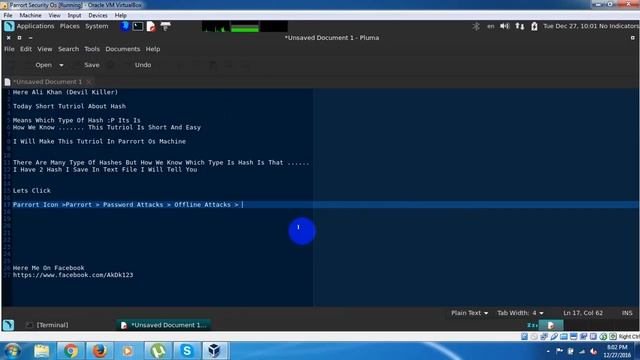The height and width of the screenshot is (360, 640).
Task: Open Pluma's Edit menu
Action: click(26, 49)
